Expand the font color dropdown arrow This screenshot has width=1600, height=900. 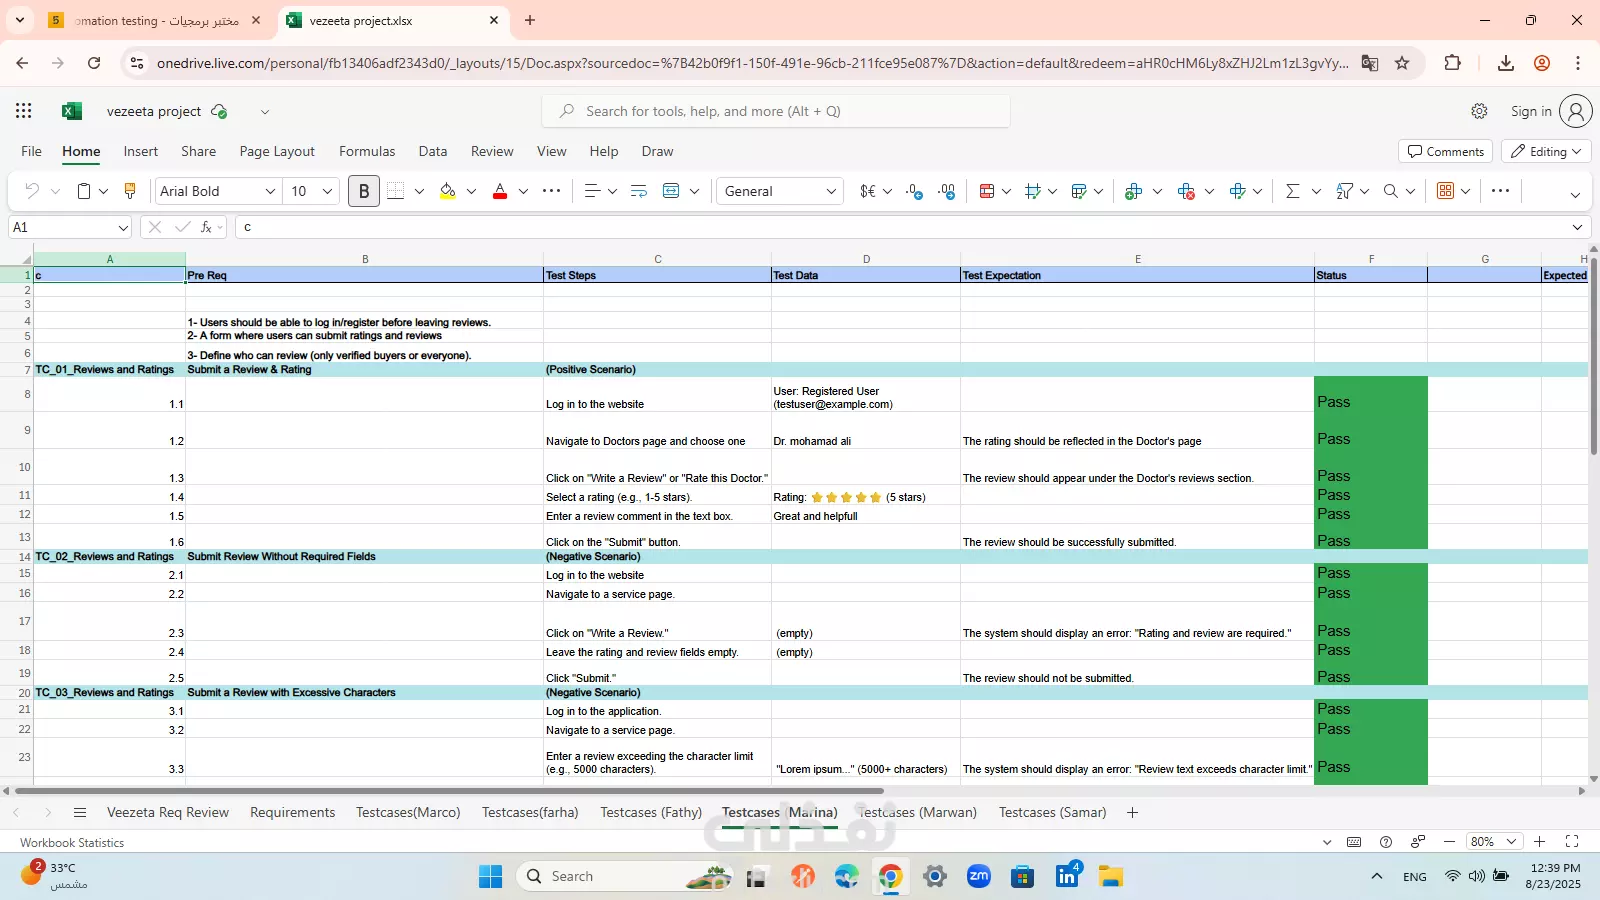coord(523,191)
